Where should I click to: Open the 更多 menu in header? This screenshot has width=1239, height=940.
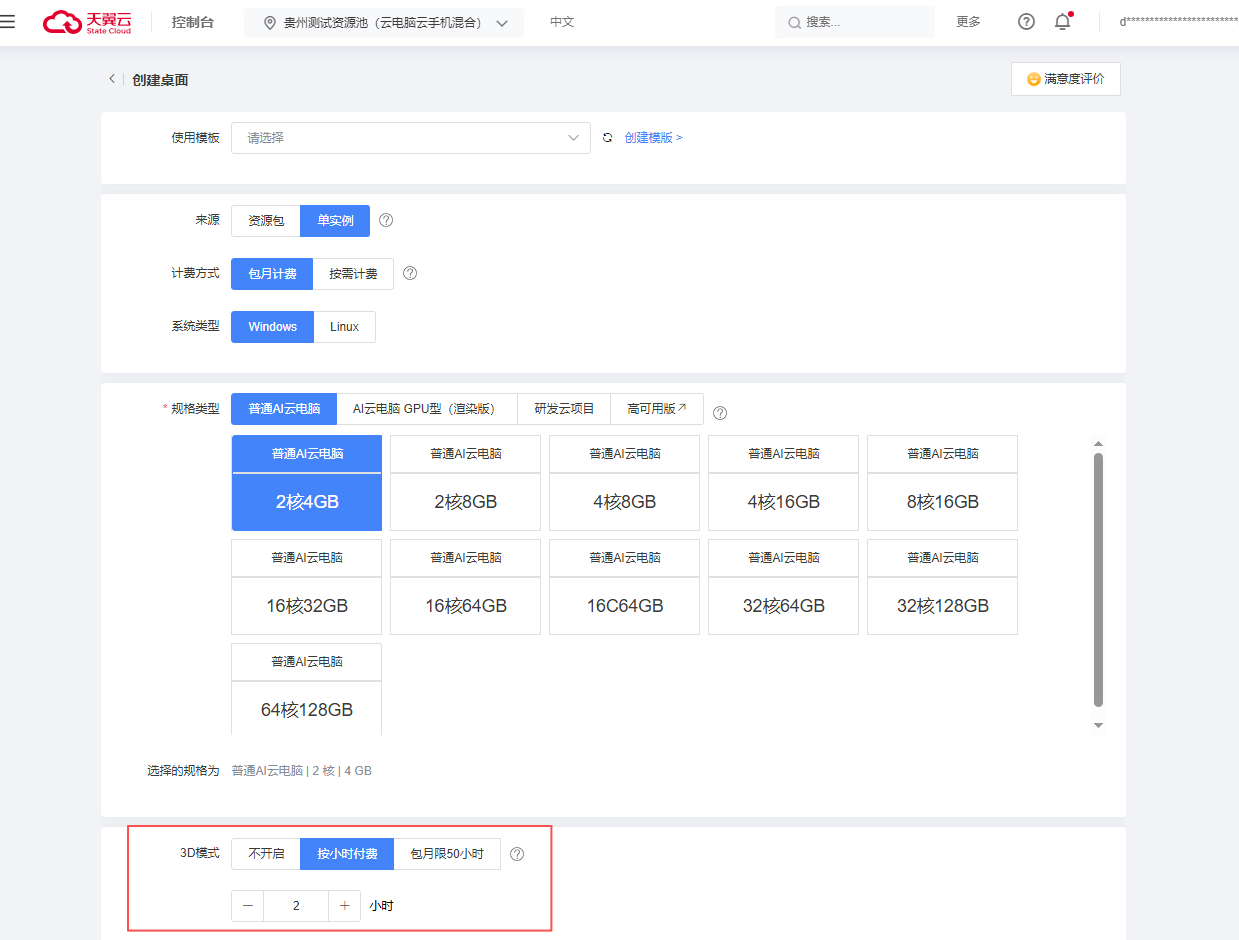click(968, 22)
